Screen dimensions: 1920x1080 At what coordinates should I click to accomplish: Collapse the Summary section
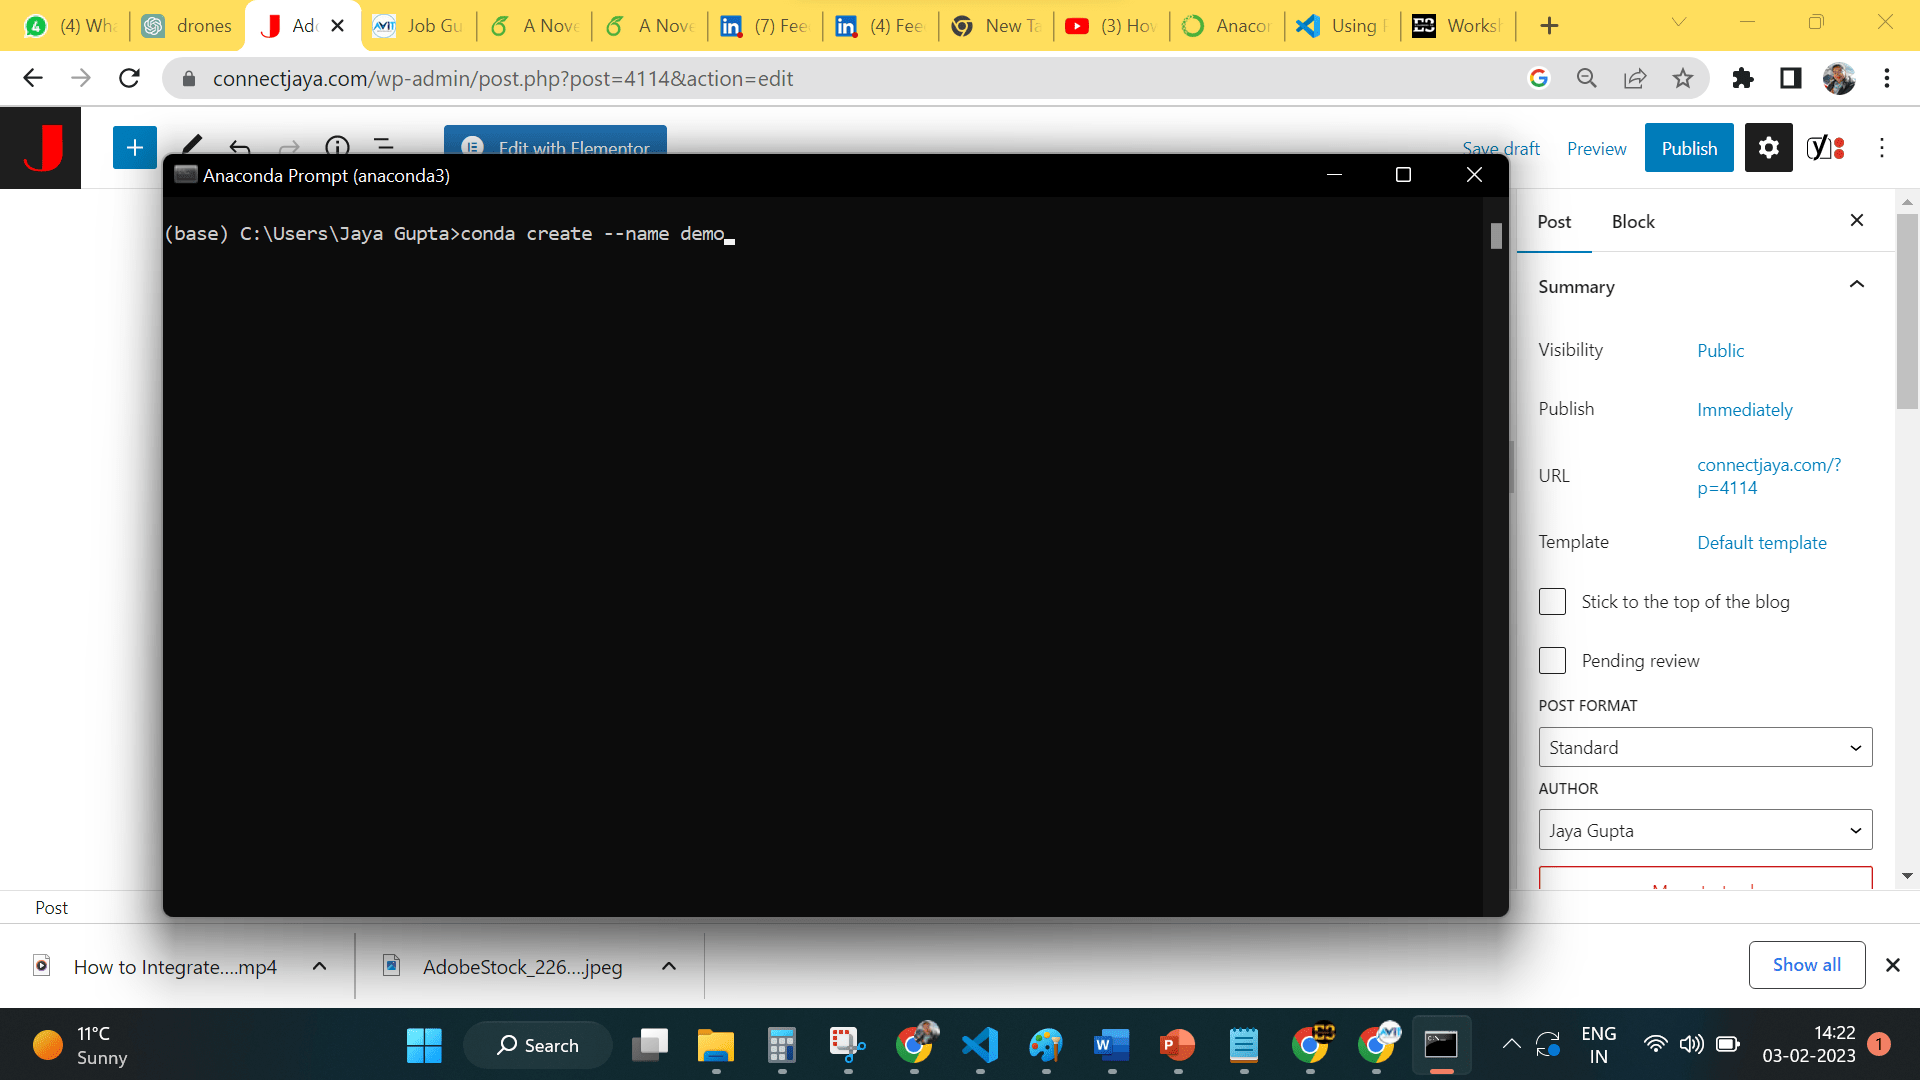click(1857, 285)
